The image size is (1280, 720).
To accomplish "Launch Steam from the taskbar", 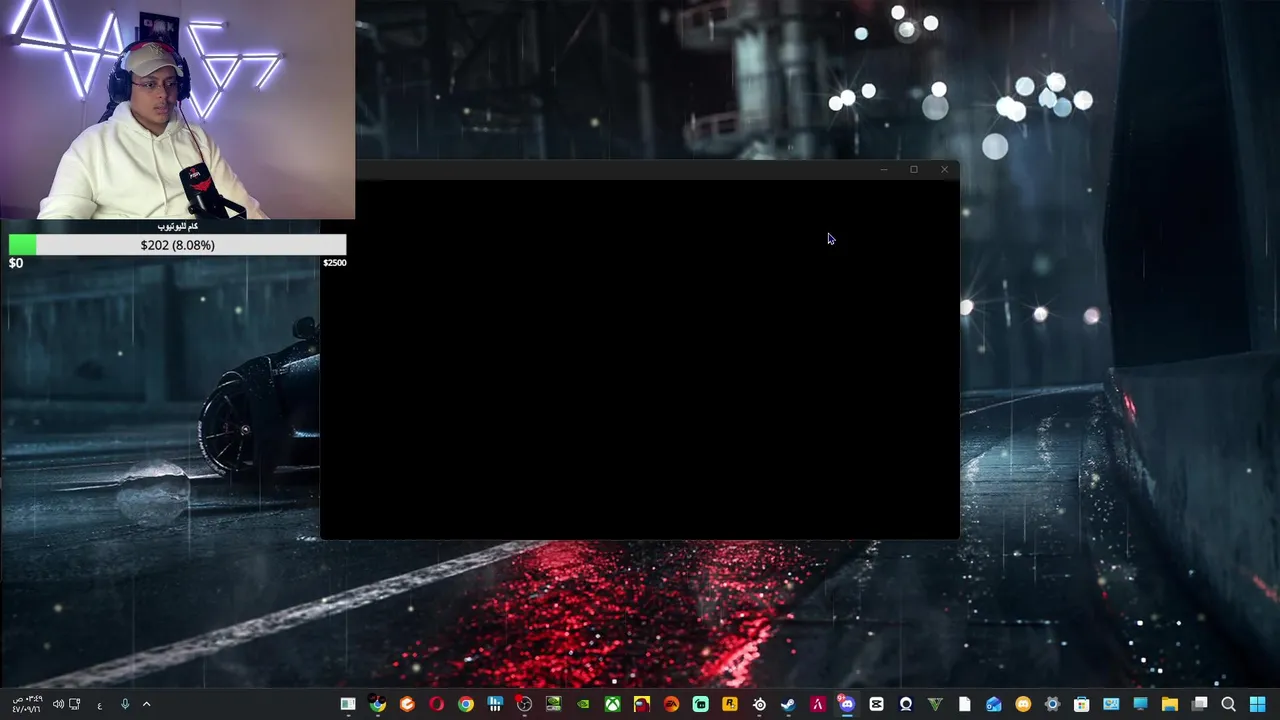I will coord(788,705).
